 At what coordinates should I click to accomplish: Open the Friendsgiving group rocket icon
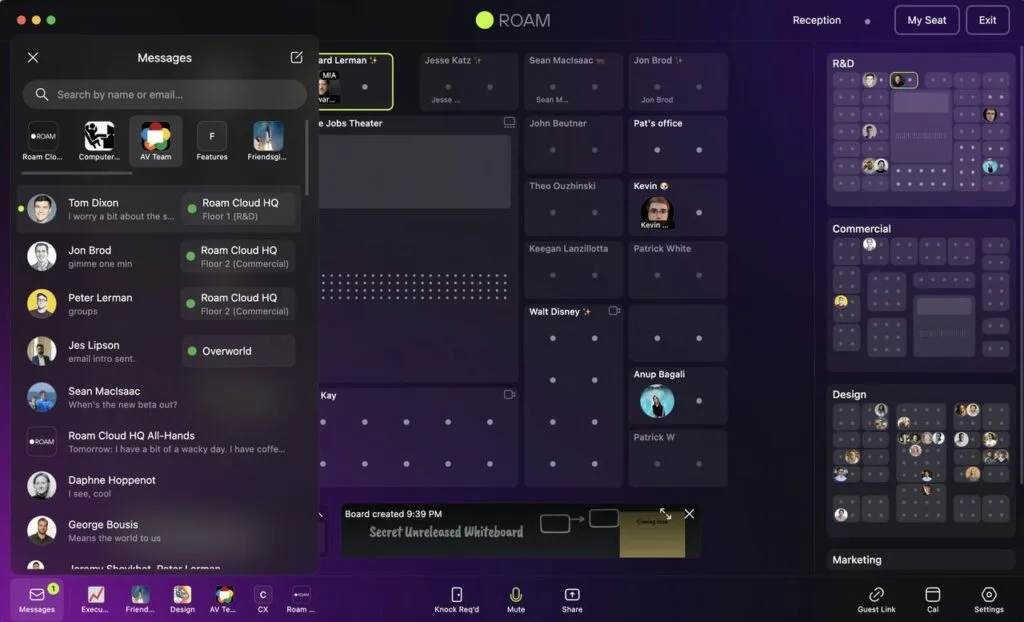[x=268, y=140]
